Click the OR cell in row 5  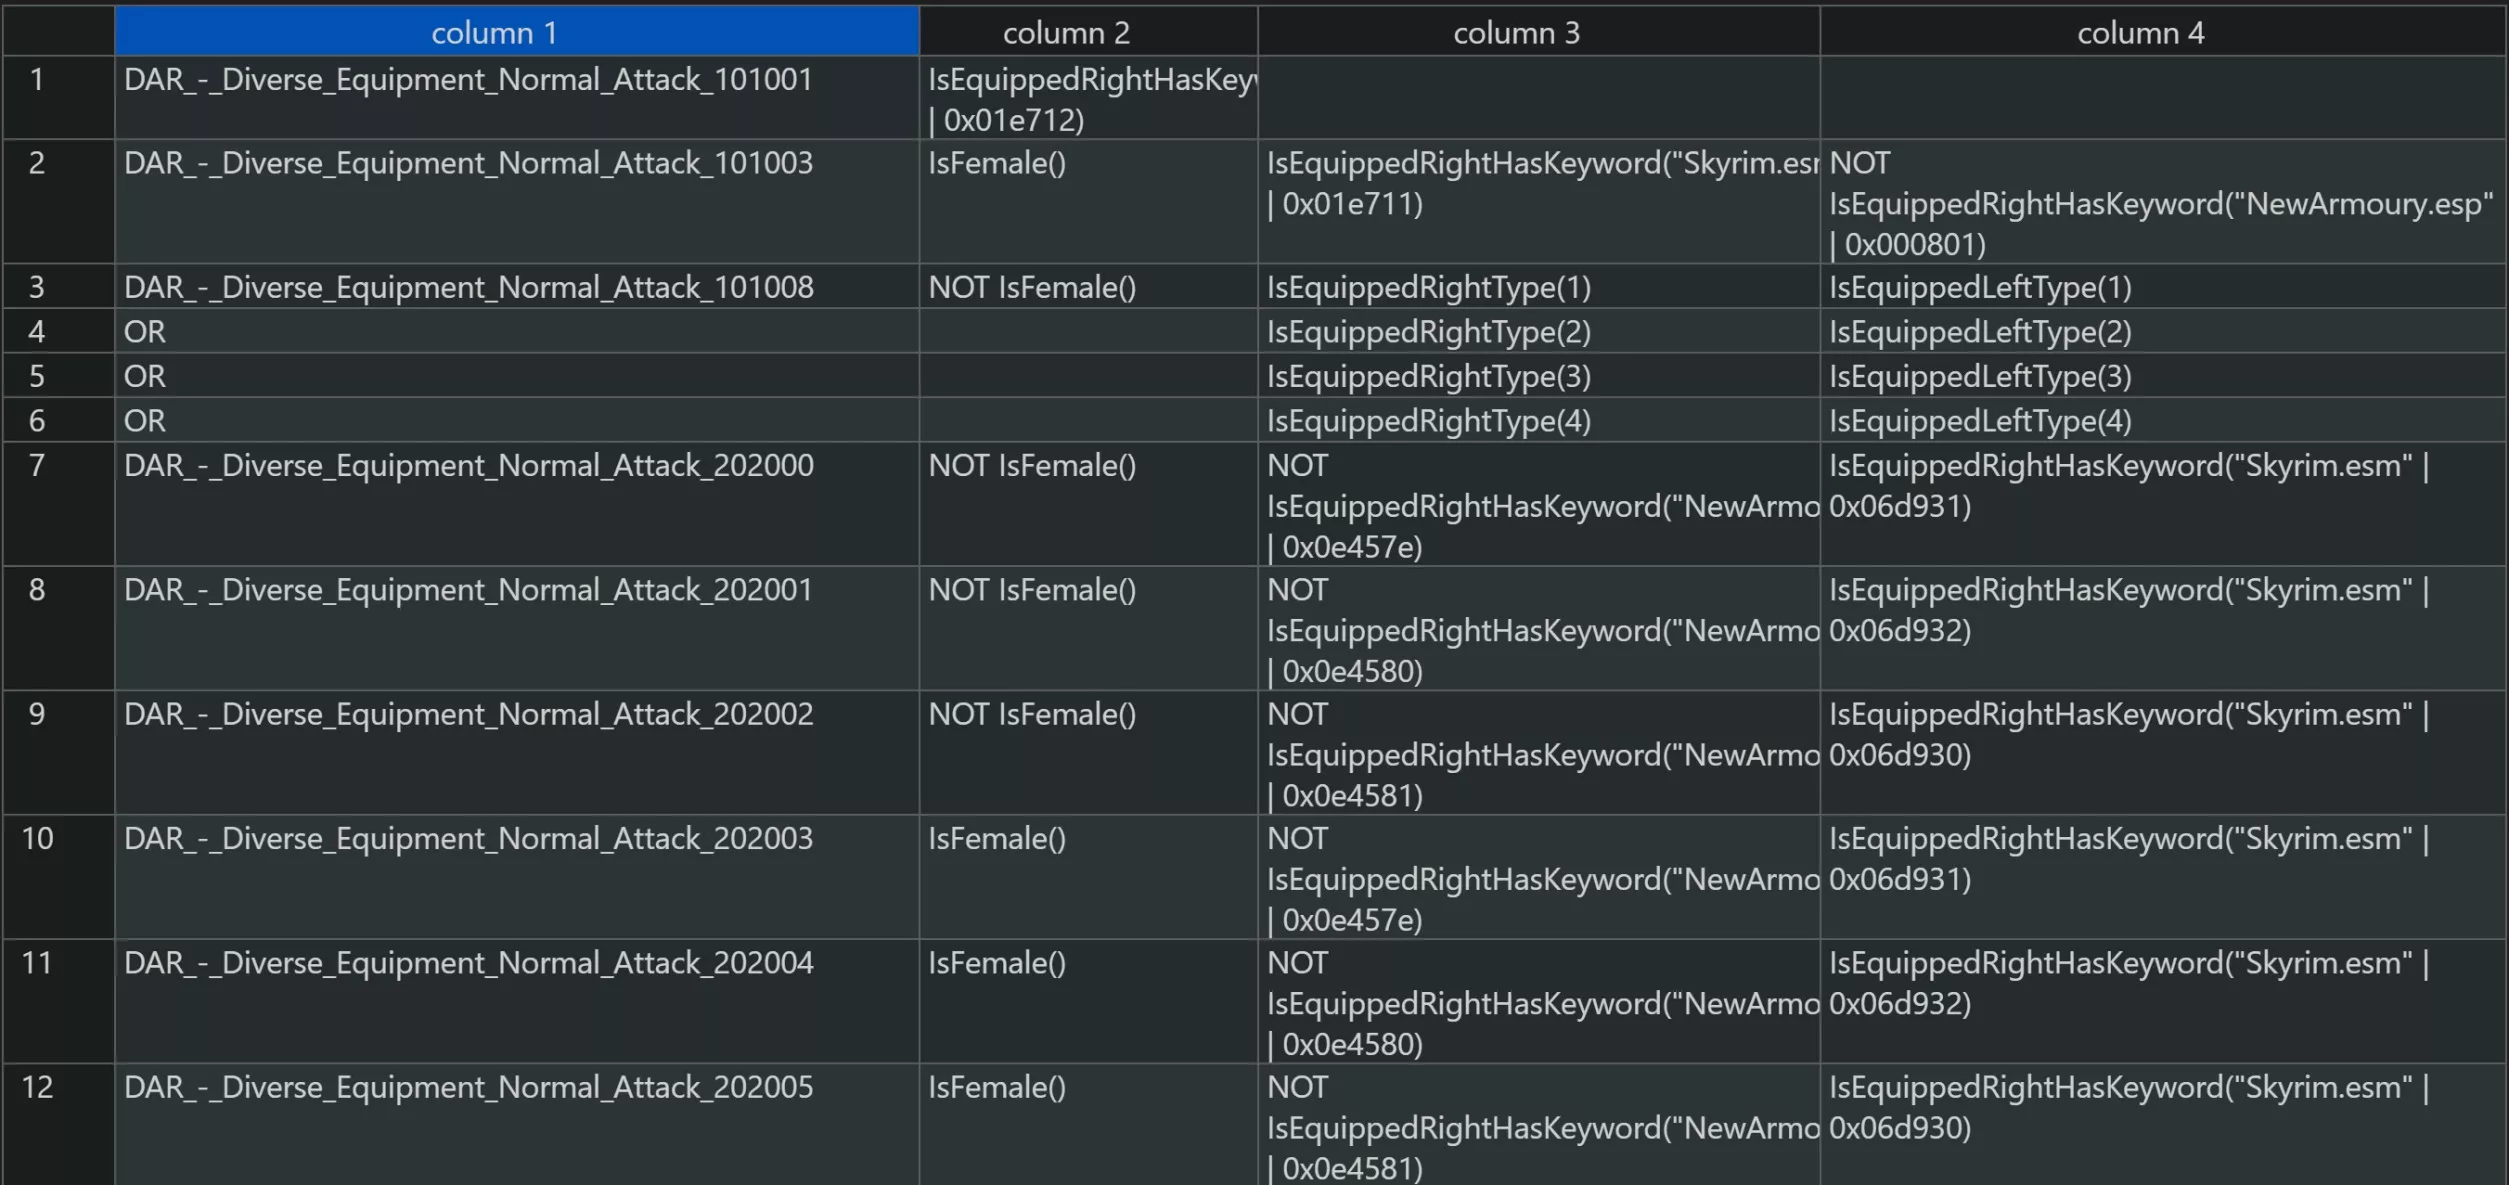tap(516, 376)
